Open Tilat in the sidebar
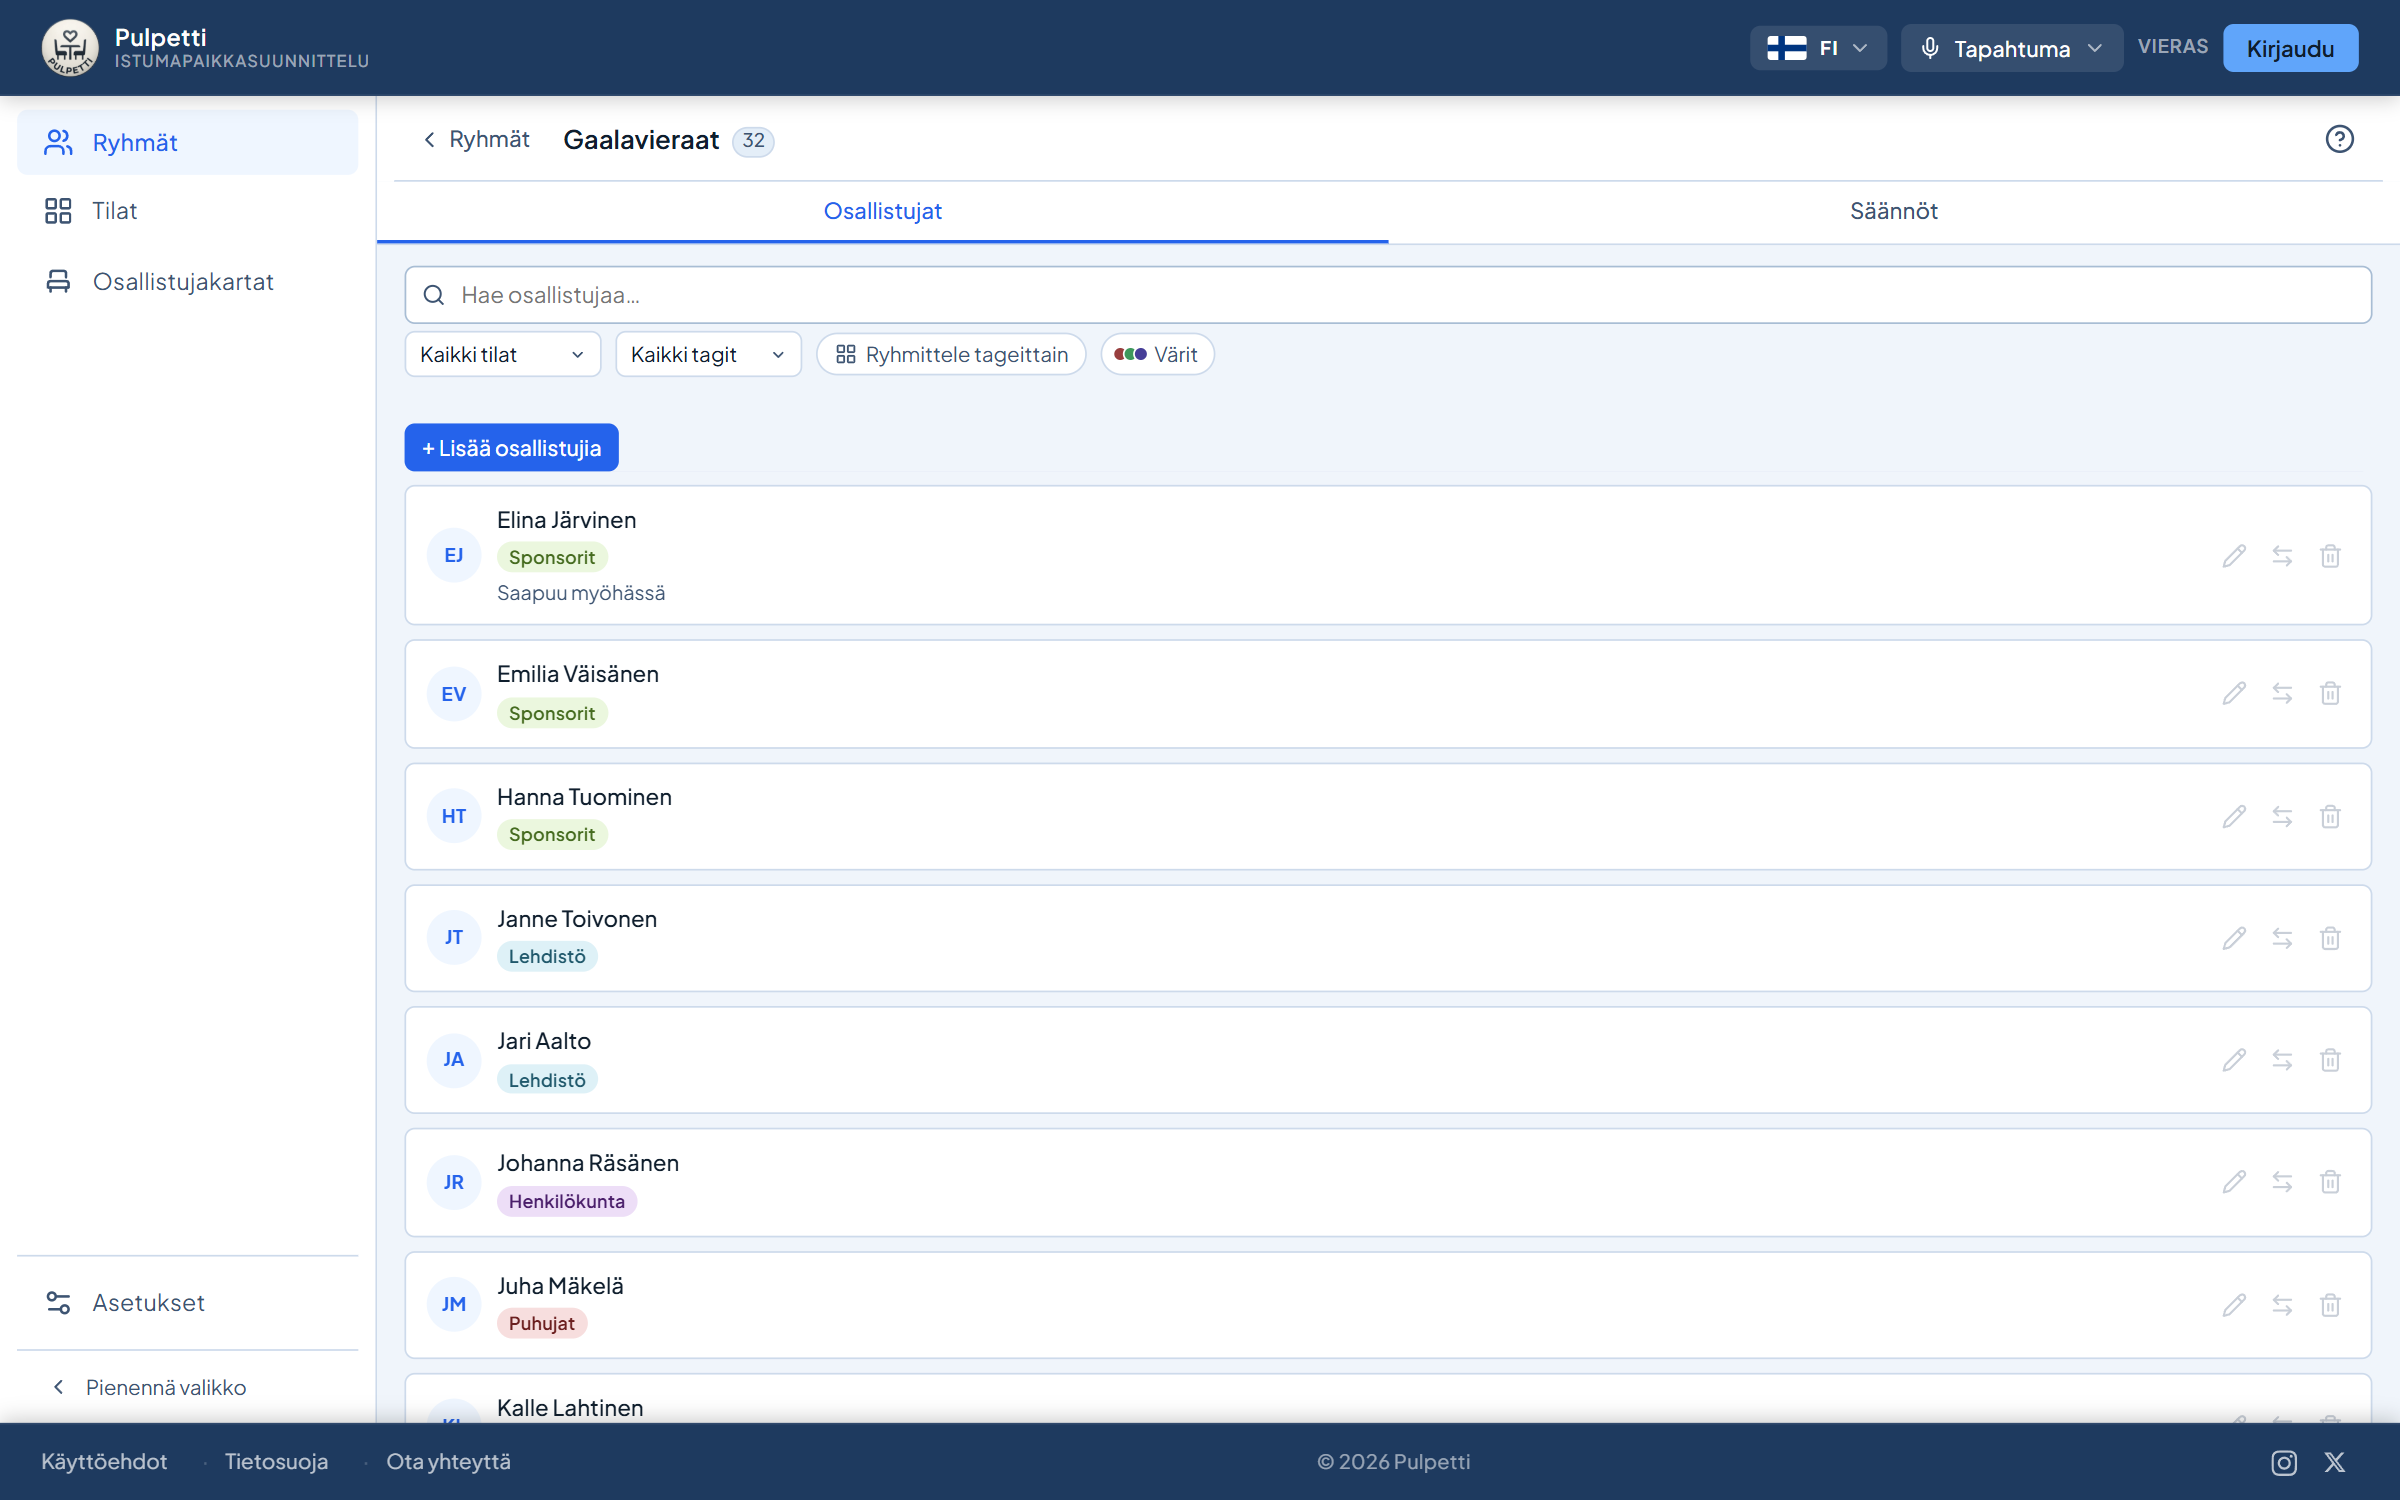Image resolution: width=2400 pixels, height=1500 pixels. (188, 211)
